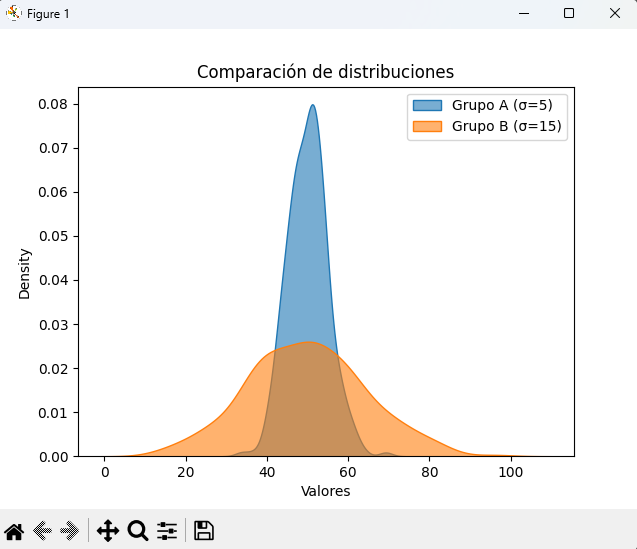Click the 100 tick on the x-axis
This screenshot has height=549, width=637.
511,472
